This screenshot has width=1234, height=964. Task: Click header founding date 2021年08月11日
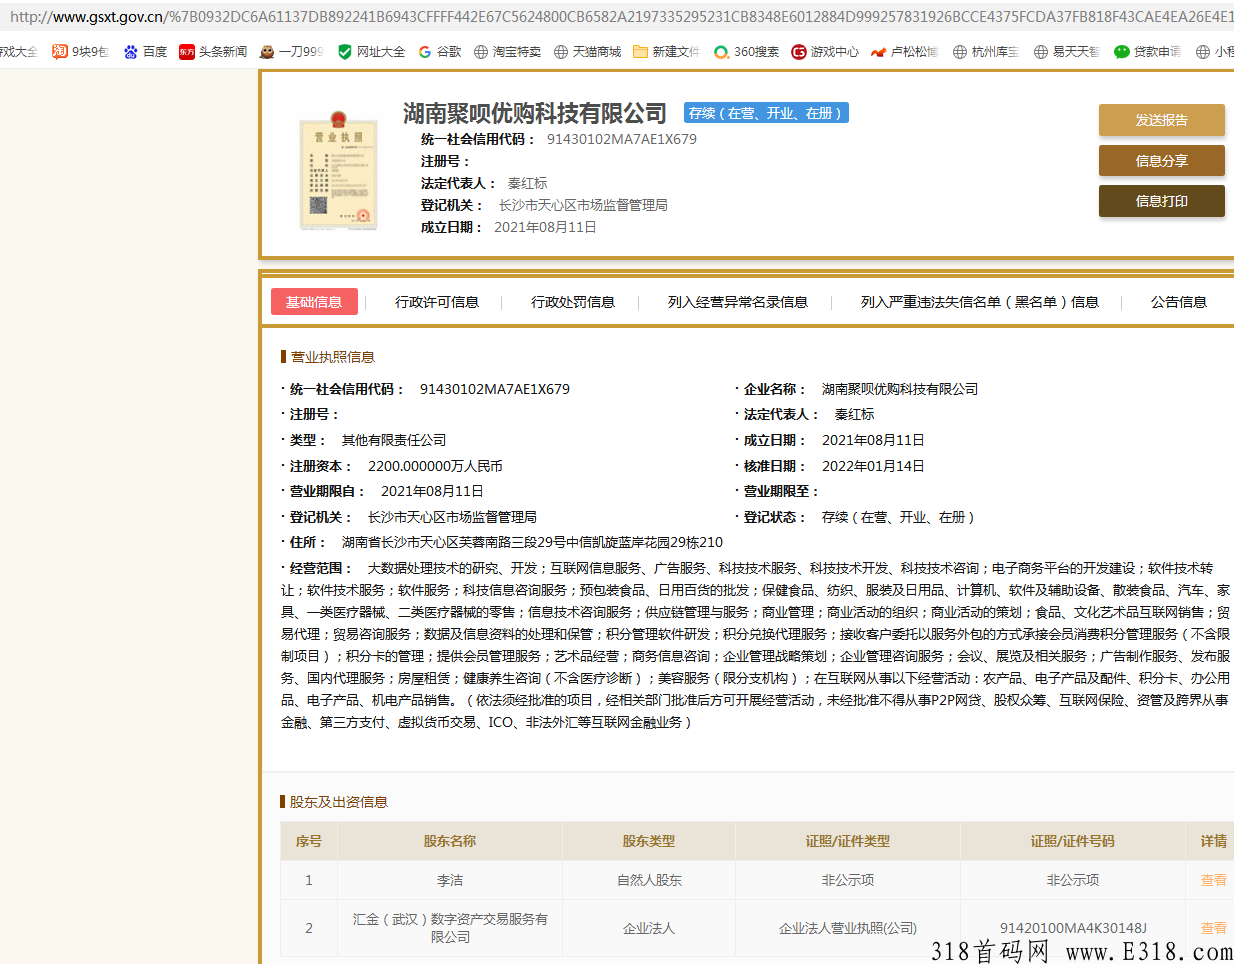coord(545,227)
